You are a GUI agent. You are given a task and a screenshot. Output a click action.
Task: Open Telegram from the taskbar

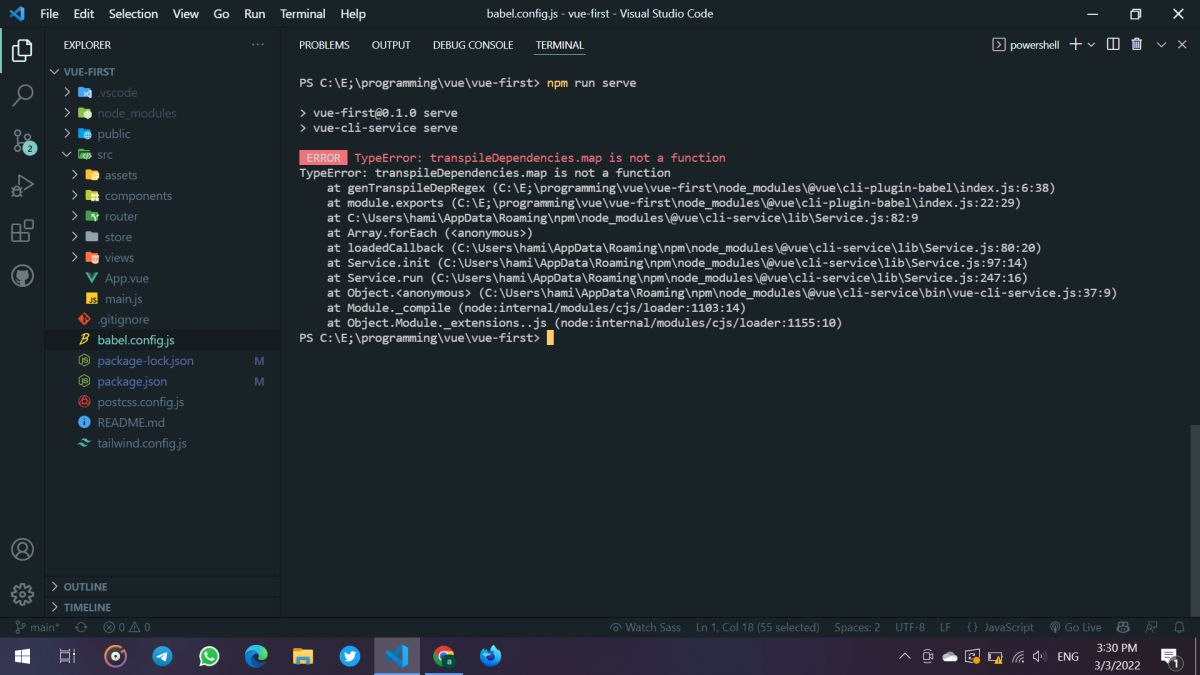[162, 656]
